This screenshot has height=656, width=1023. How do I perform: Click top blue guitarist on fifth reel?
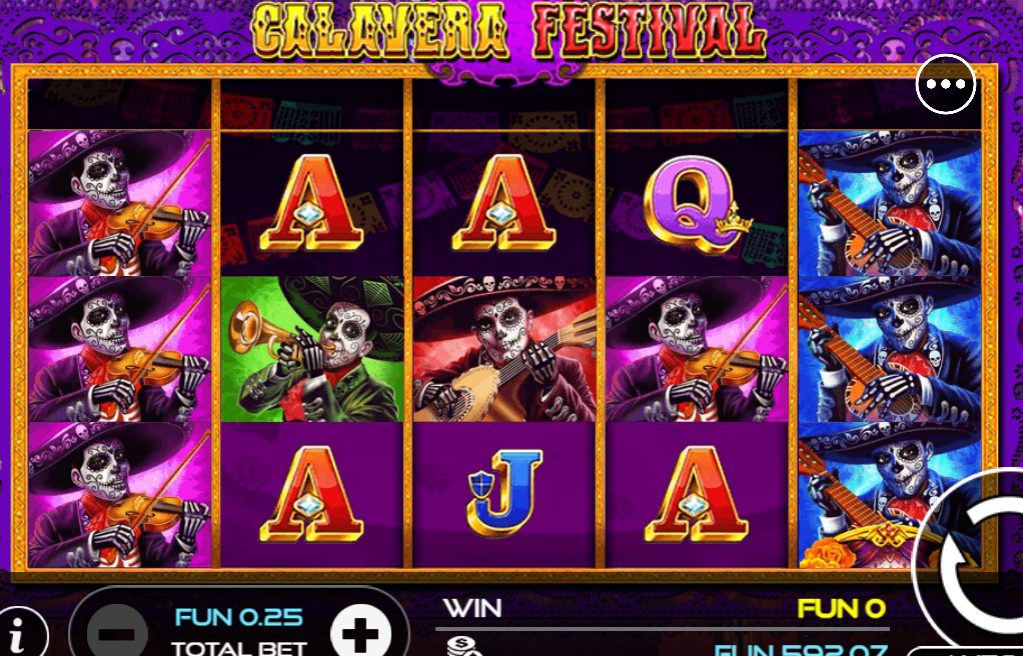[890, 202]
